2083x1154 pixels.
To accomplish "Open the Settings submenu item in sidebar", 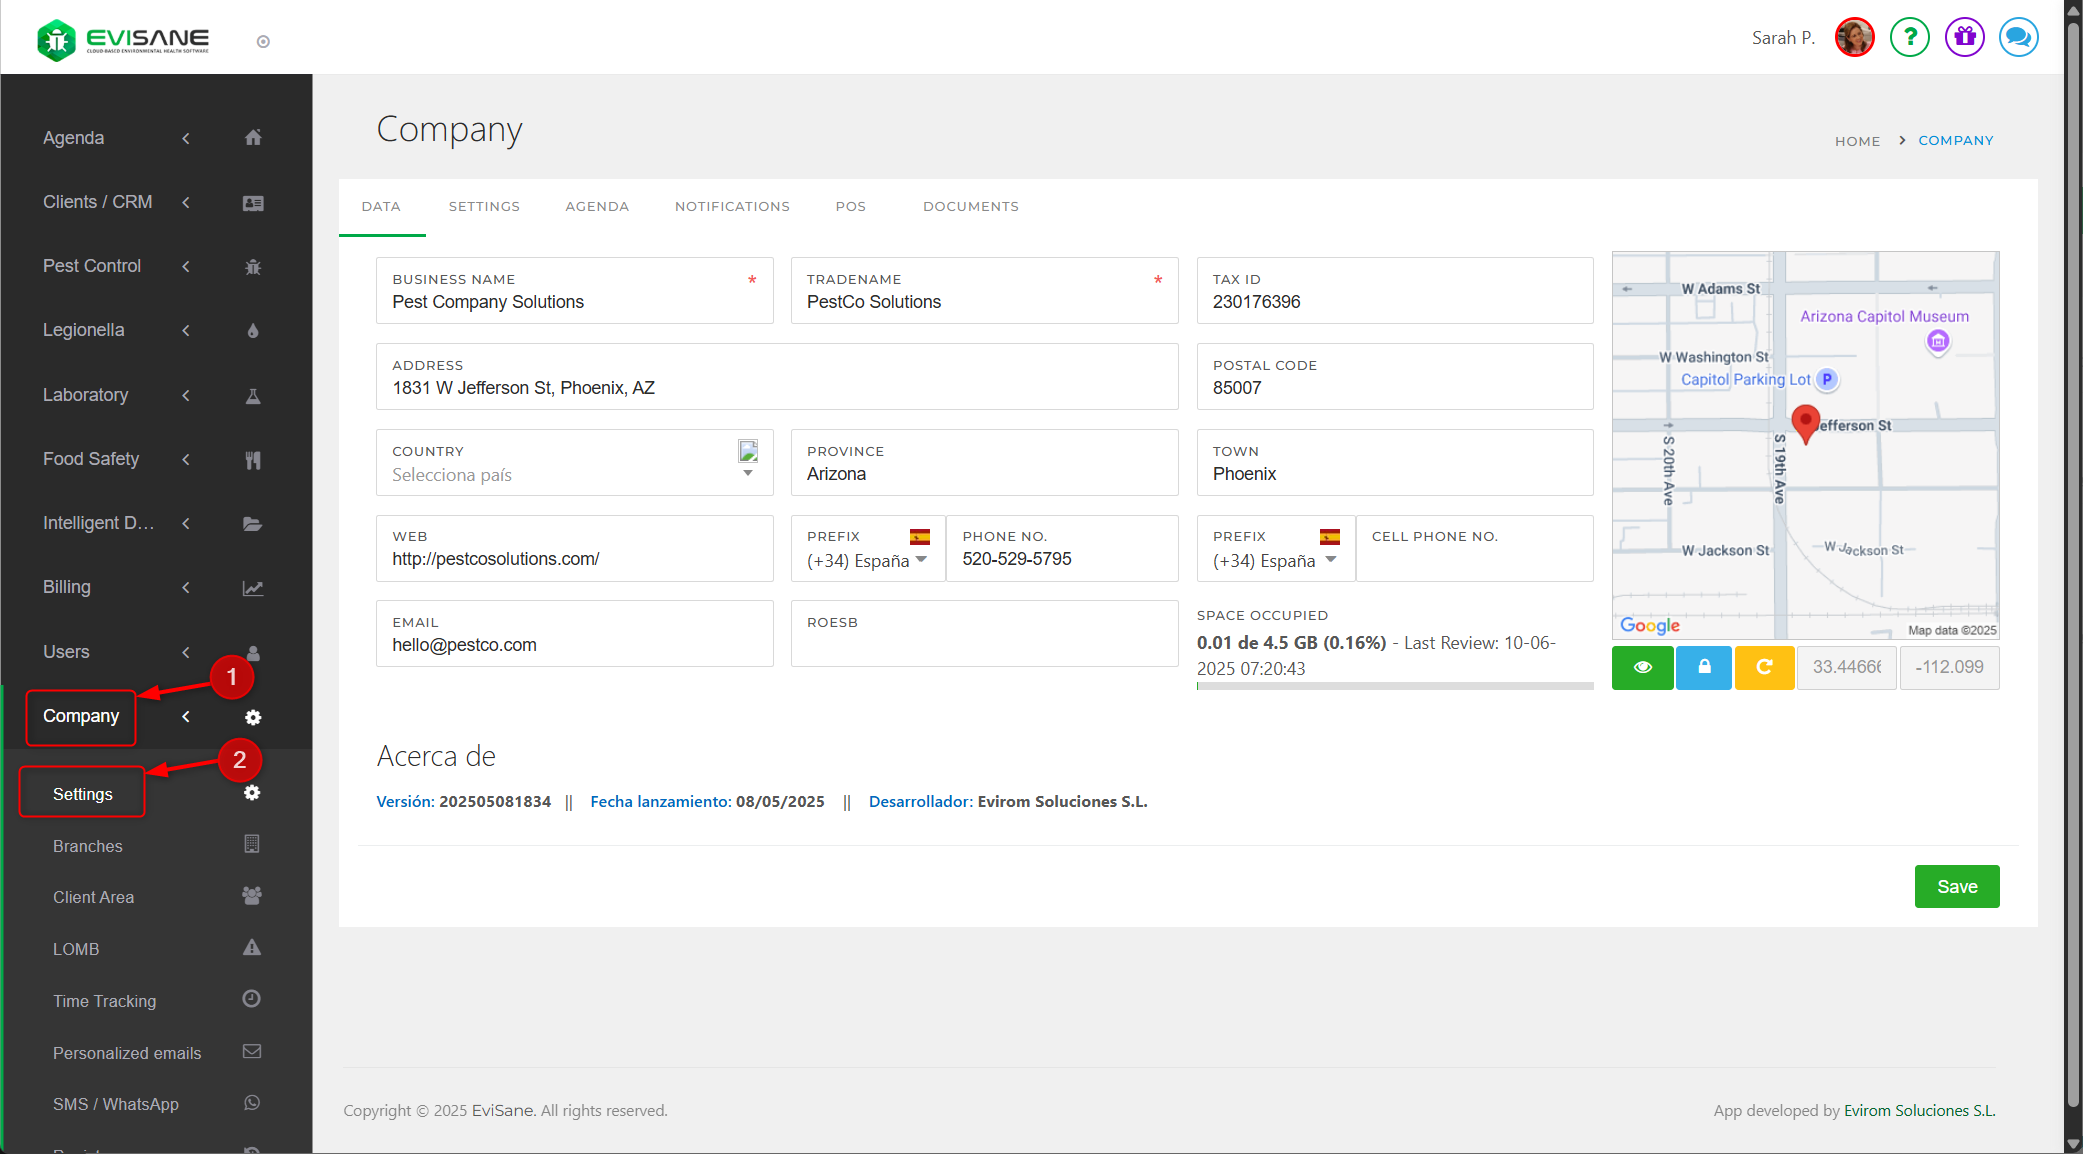I will pos(83,794).
